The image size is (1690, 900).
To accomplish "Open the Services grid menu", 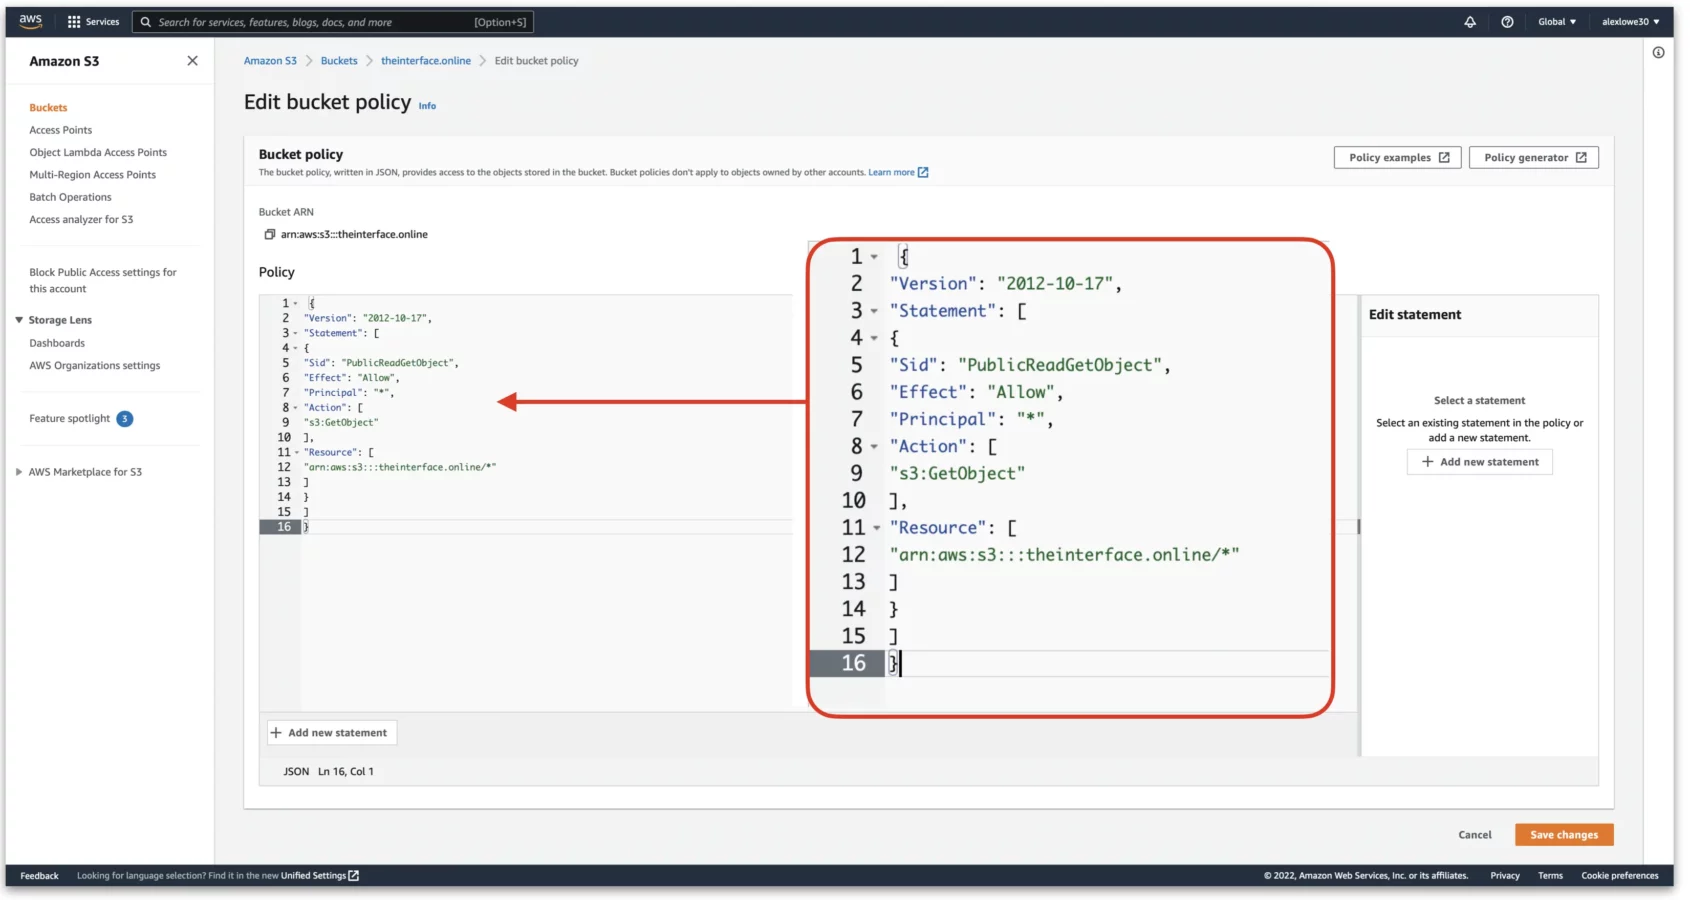I will (93, 22).
